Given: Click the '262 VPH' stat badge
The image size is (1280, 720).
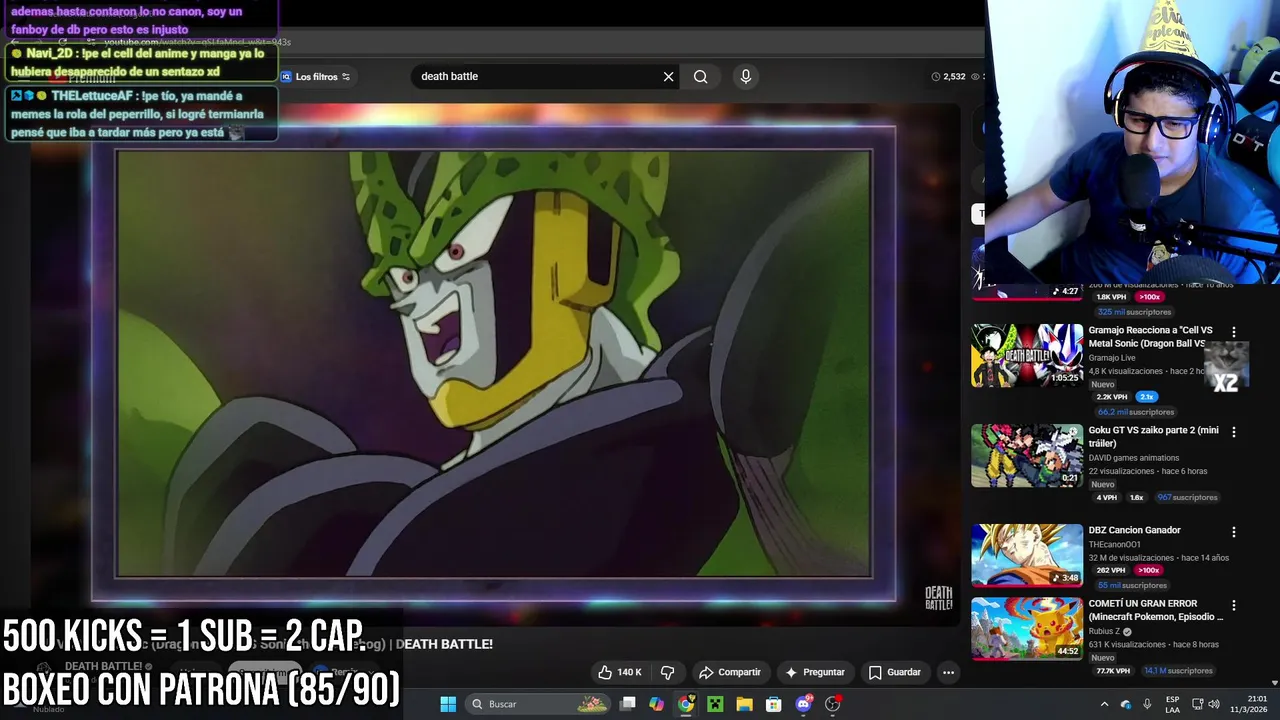Looking at the screenshot, I should [1110, 570].
